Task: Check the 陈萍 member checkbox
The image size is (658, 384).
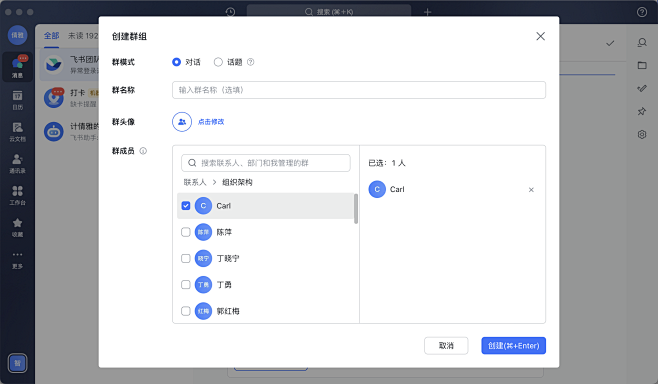Action: 185,232
